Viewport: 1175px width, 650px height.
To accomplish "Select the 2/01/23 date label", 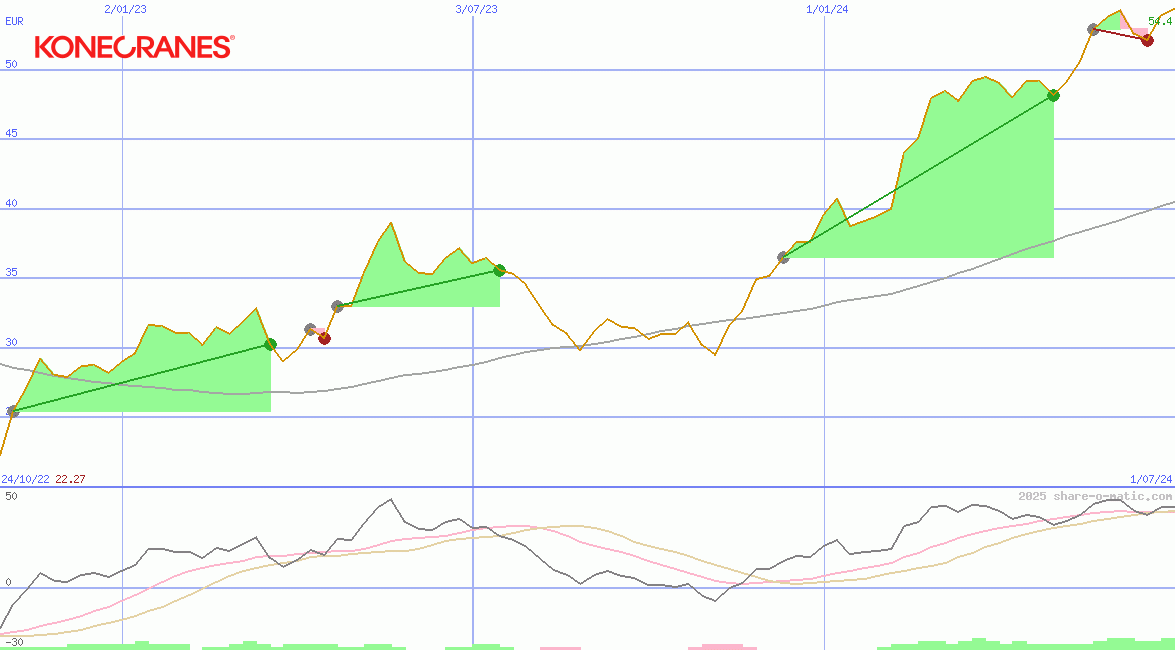I will point(125,9).
